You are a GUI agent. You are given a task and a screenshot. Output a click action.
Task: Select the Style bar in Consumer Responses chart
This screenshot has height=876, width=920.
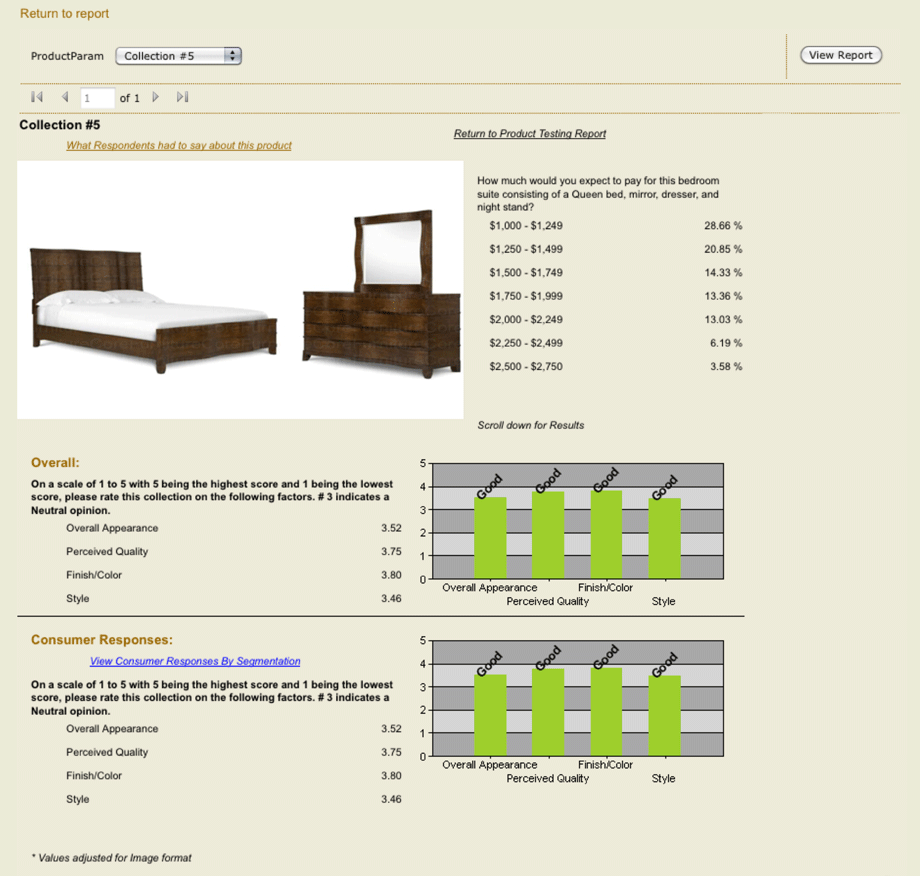coord(663,715)
